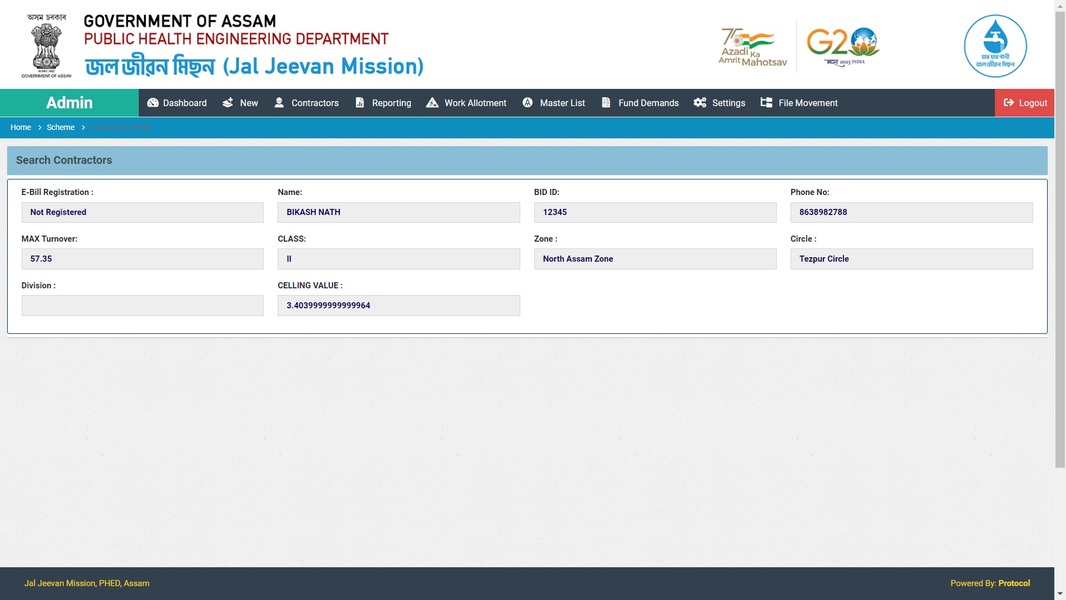Click the Search Contractors heading
This screenshot has height=600, width=1066.
pos(64,160)
